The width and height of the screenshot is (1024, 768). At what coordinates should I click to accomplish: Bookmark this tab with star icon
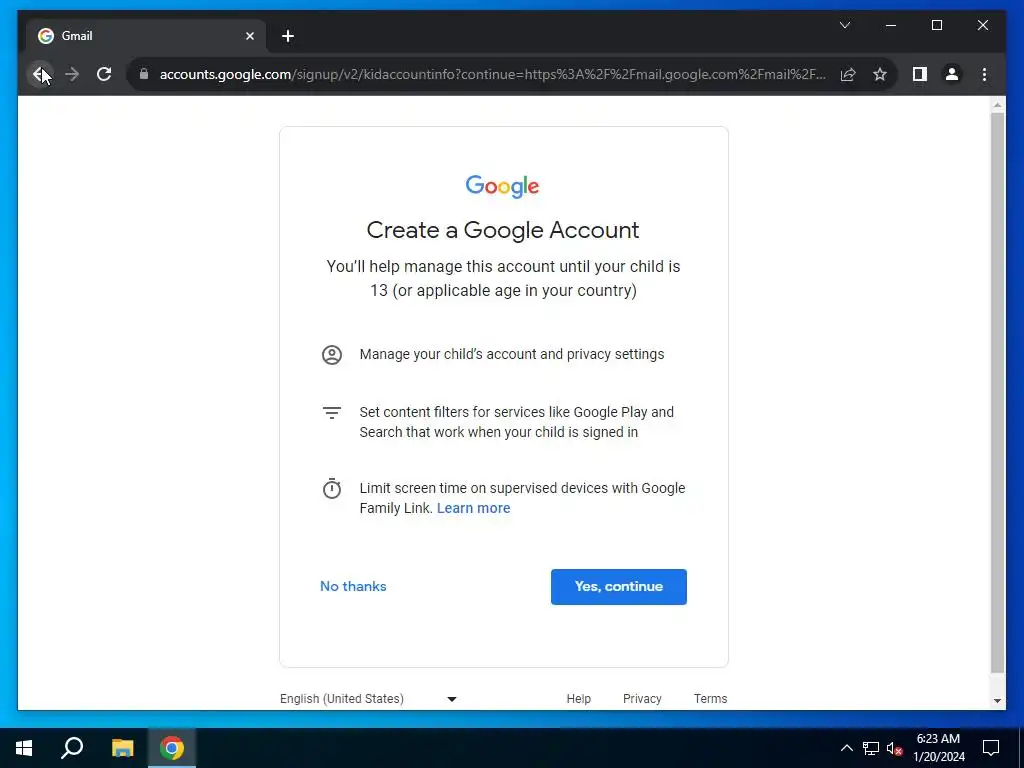coord(880,74)
